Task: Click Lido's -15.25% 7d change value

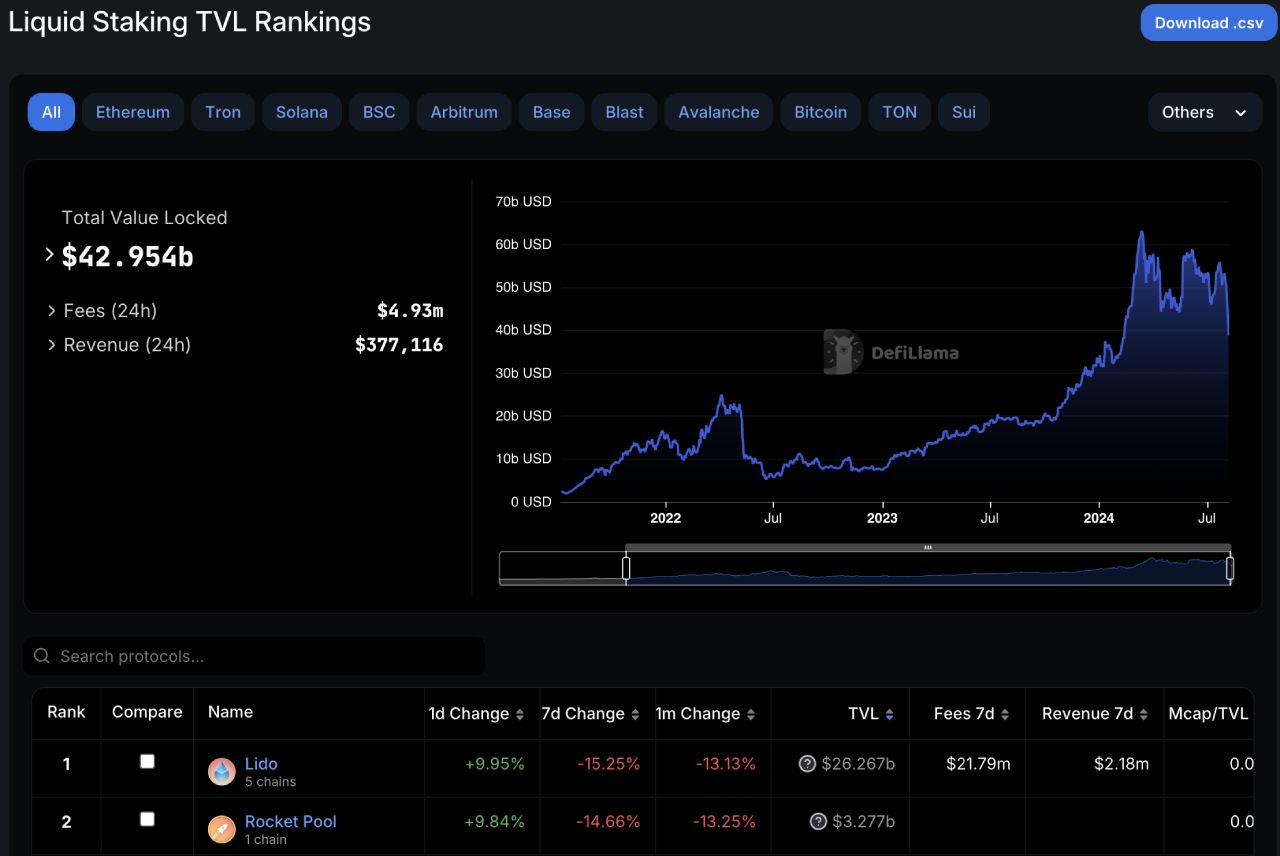Action: (x=608, y=764)
